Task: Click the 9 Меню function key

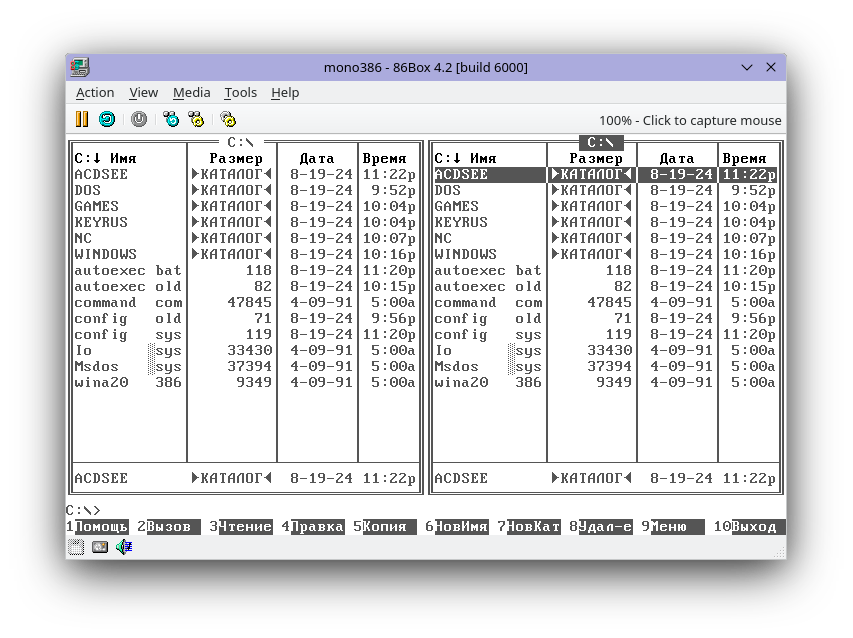Action: coord(673,526)
